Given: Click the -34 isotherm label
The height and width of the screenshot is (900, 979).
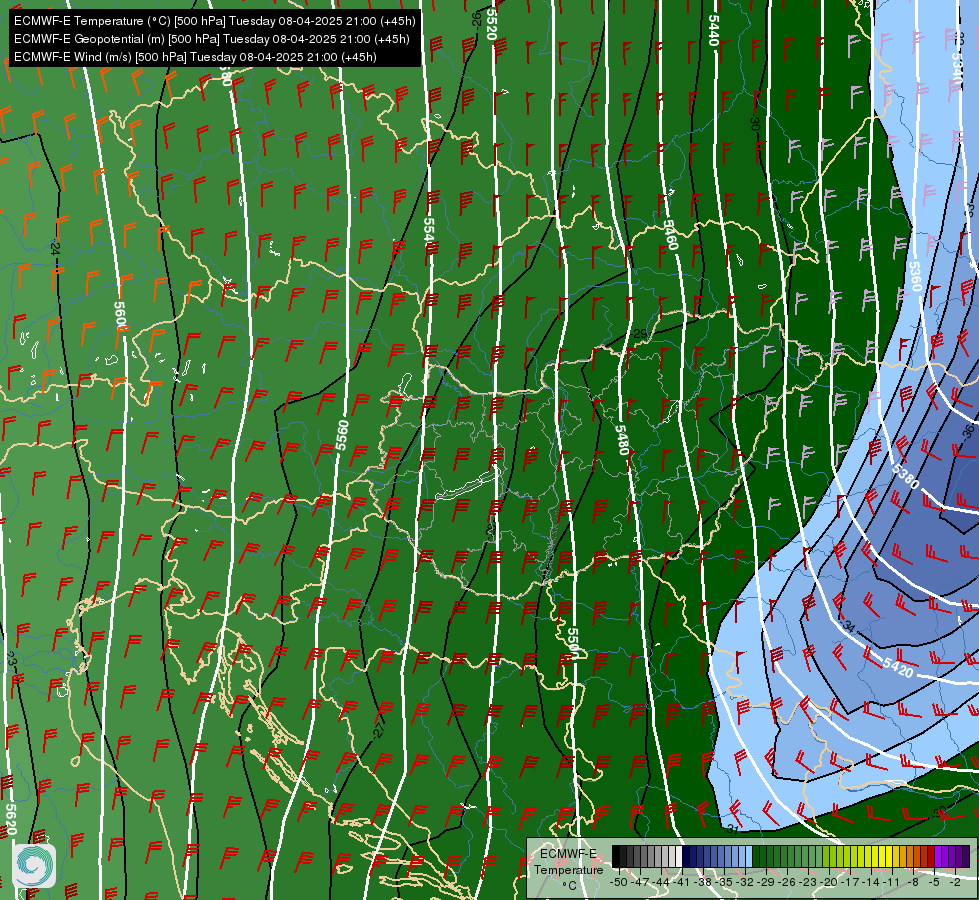Looking at the screenshot, I should click(847, 625).
